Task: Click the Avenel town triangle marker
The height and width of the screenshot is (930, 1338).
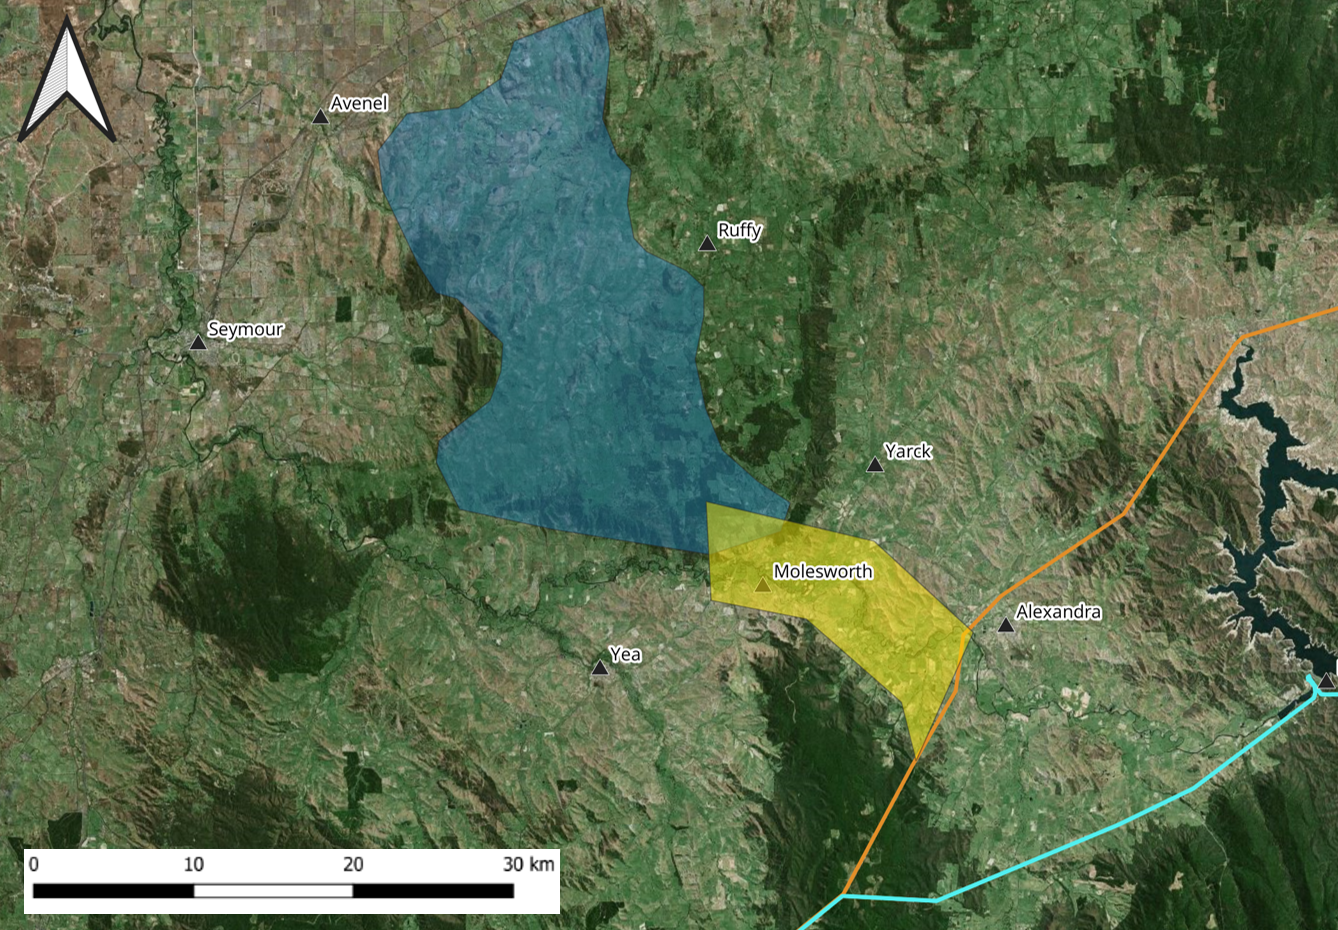Action: [320, 117]
